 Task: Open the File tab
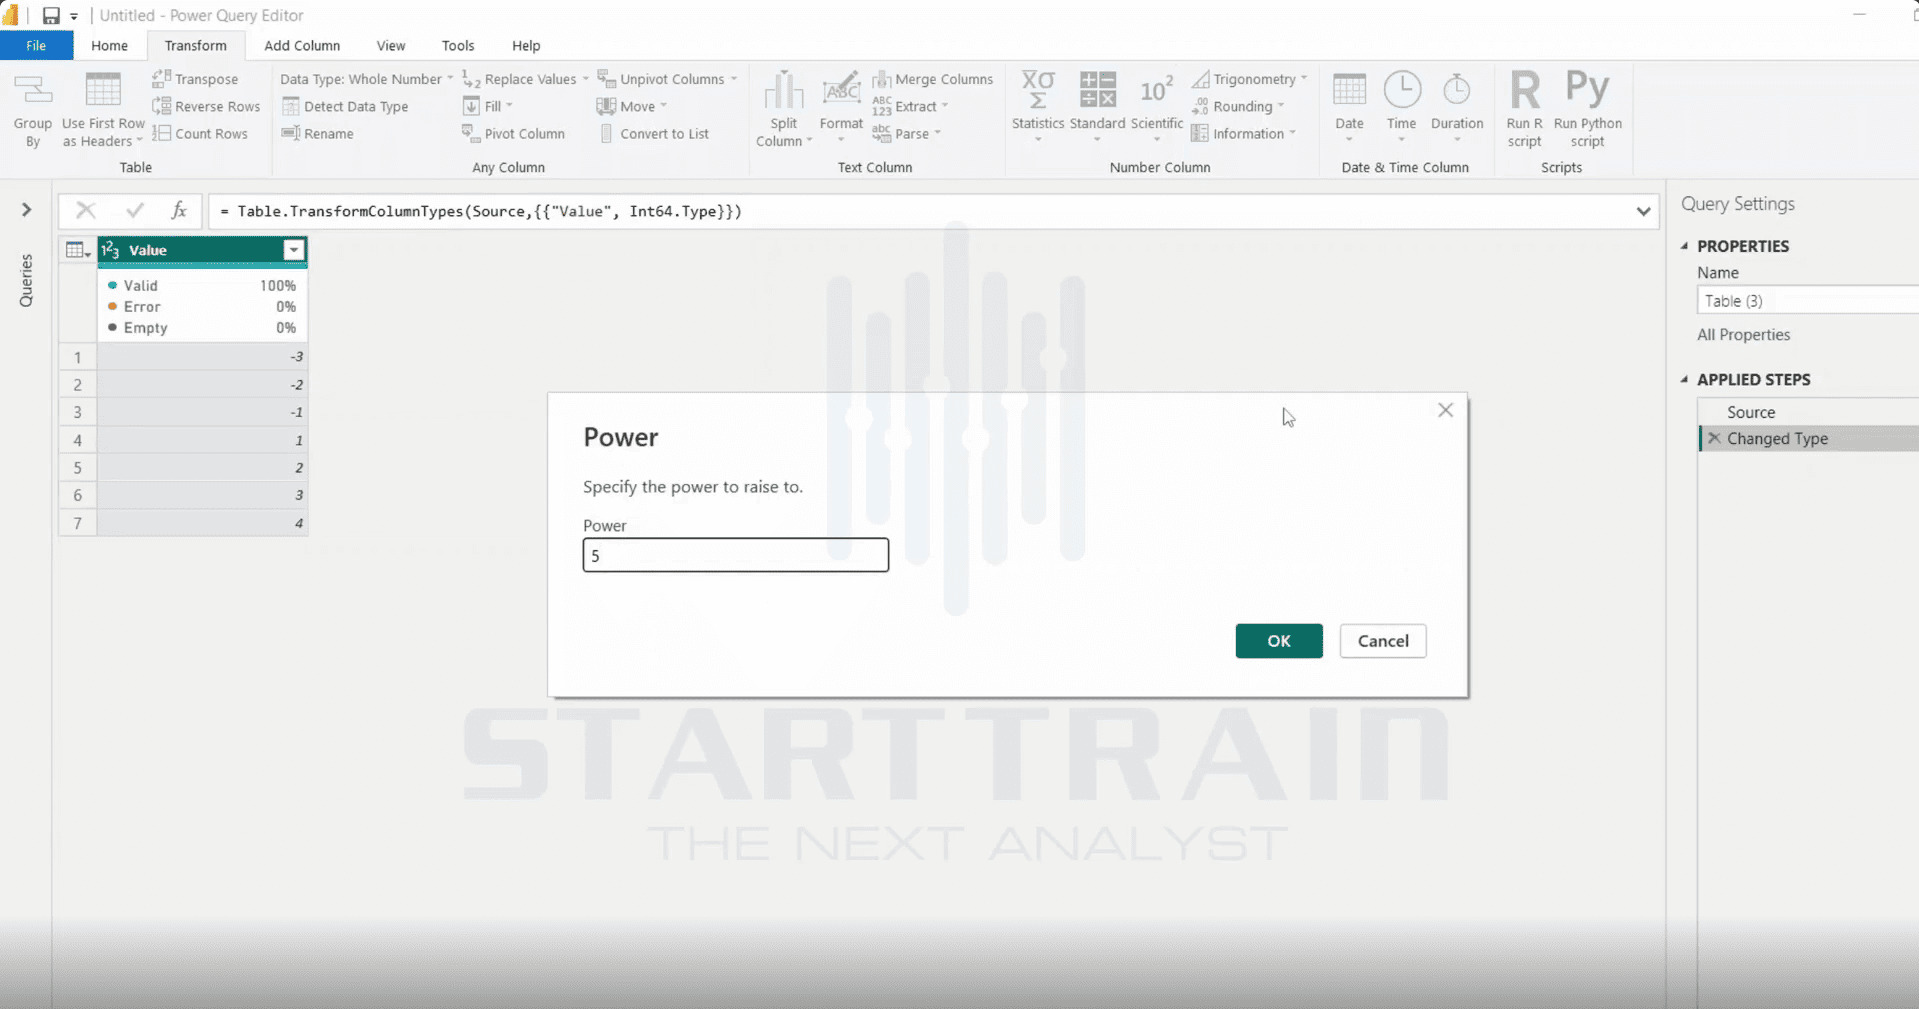coord(36,45)
